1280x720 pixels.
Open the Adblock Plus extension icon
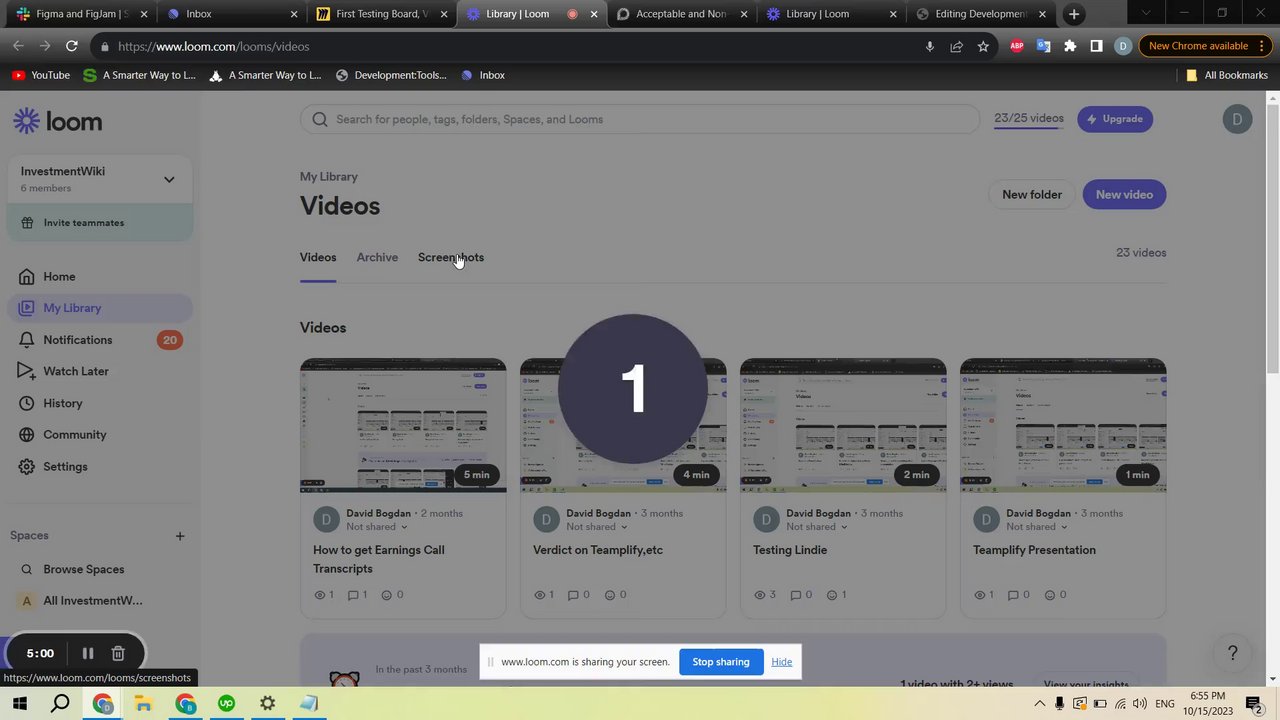point(1017,46)
